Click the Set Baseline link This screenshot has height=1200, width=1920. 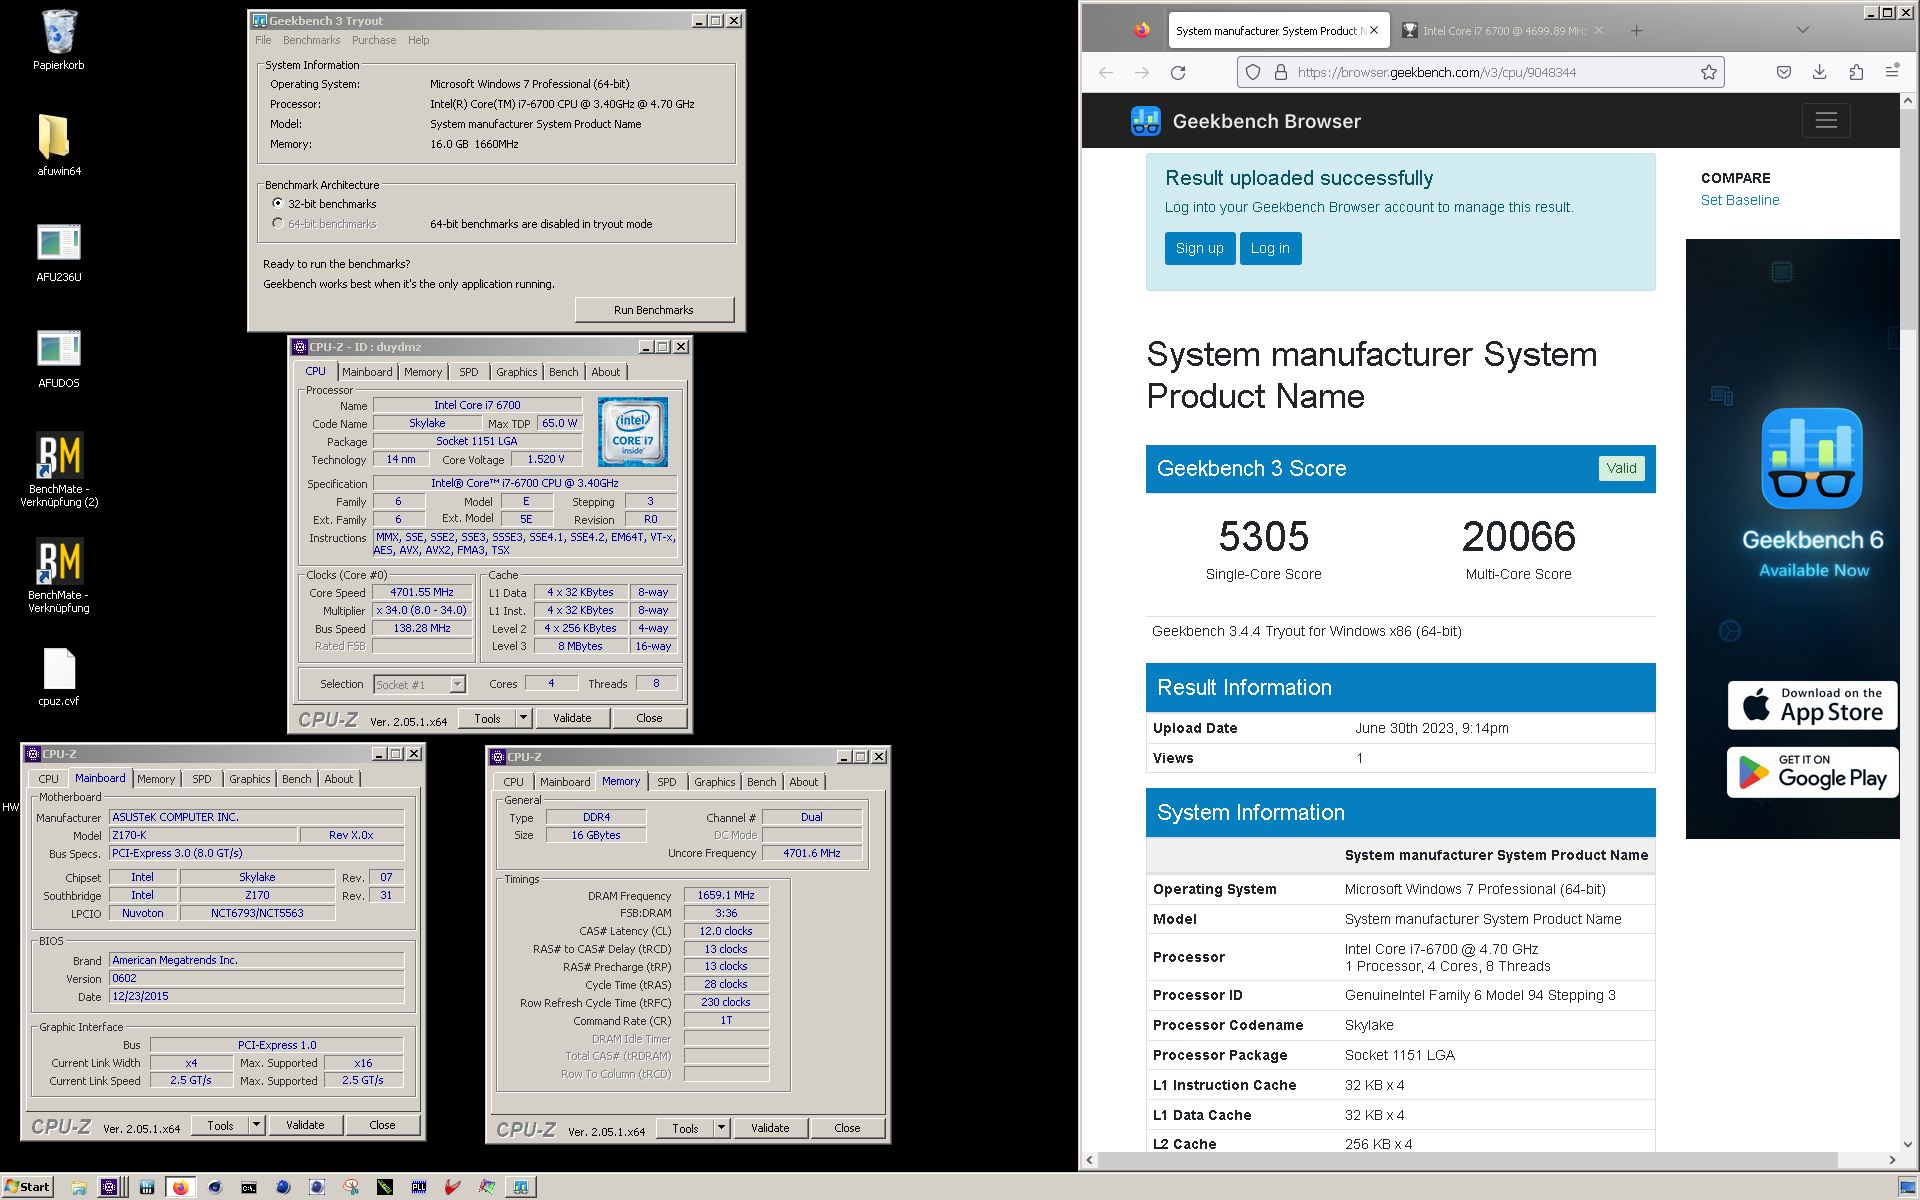point(1740,200)
